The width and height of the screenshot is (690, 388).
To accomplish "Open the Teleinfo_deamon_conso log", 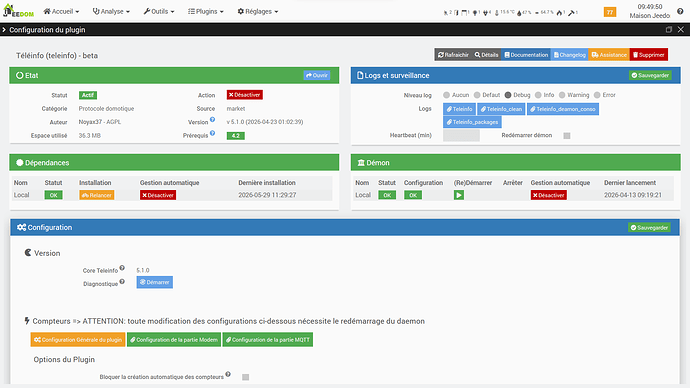I will tap(563, 109).
